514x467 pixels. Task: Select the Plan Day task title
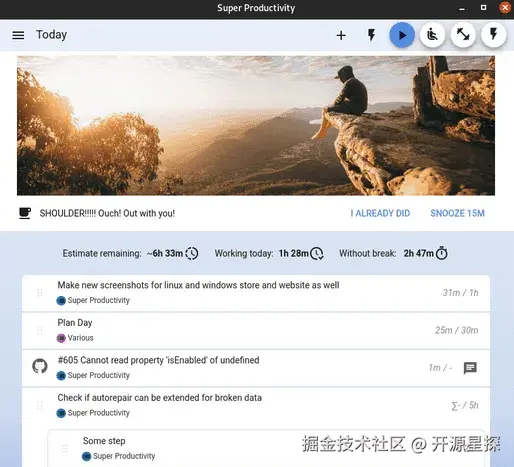click(75, 323)
